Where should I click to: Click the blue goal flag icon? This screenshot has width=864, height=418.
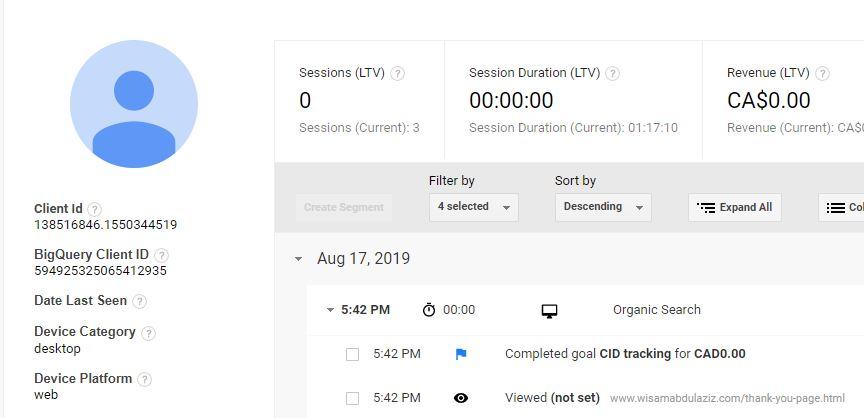pos(461,354)
